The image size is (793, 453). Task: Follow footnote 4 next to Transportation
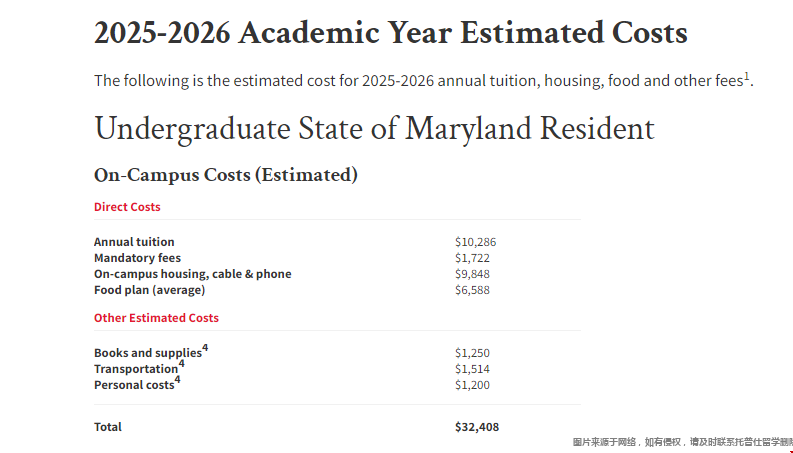point(181,364)
